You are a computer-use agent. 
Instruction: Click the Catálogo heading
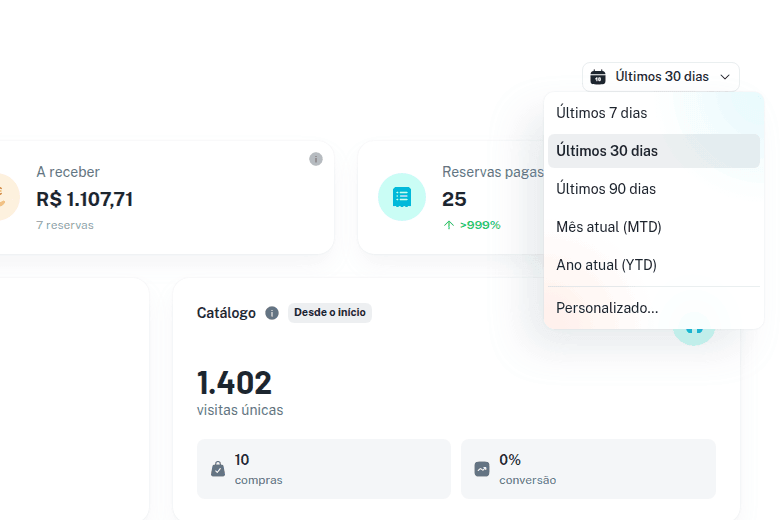pos(226,313)
